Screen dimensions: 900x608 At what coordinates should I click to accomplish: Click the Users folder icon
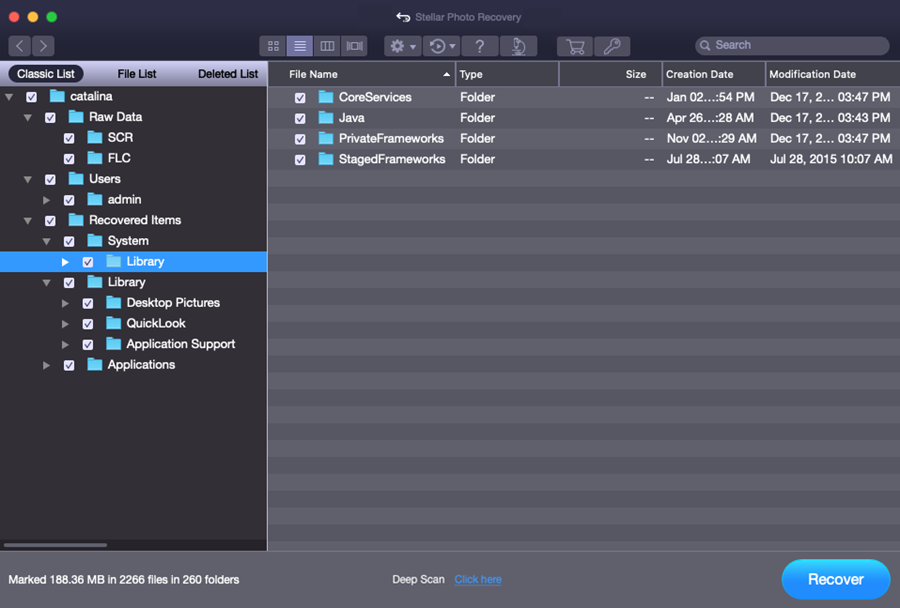(x=76, y=179)
